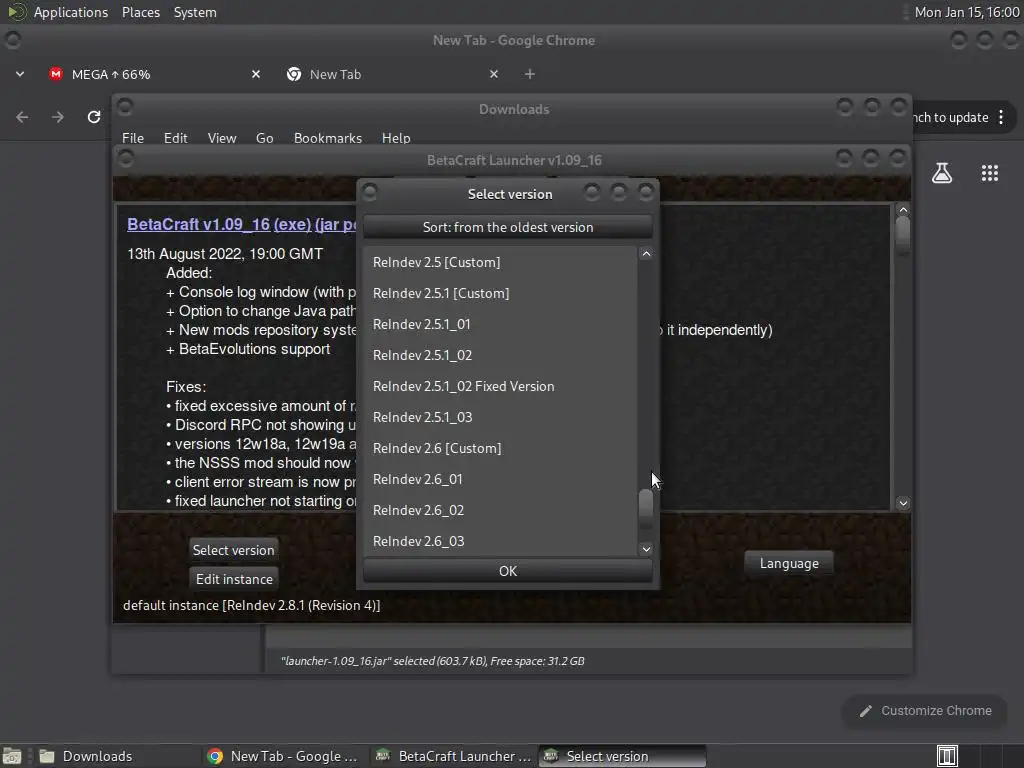Reload the Chrome page
The height and width of the screenshot is (768, 1024).
point(94,117)
